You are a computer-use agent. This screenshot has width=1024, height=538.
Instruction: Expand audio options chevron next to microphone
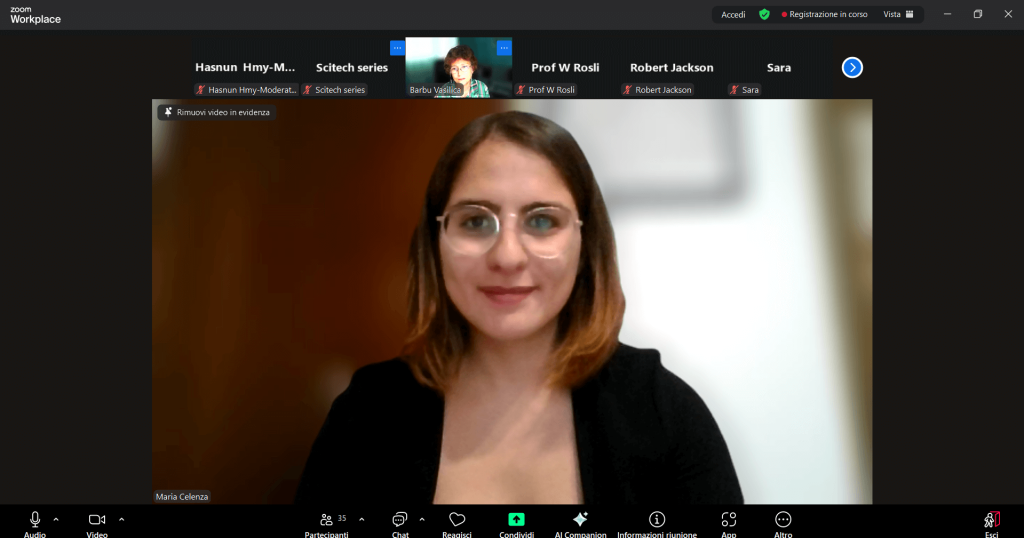pos(56,519)
